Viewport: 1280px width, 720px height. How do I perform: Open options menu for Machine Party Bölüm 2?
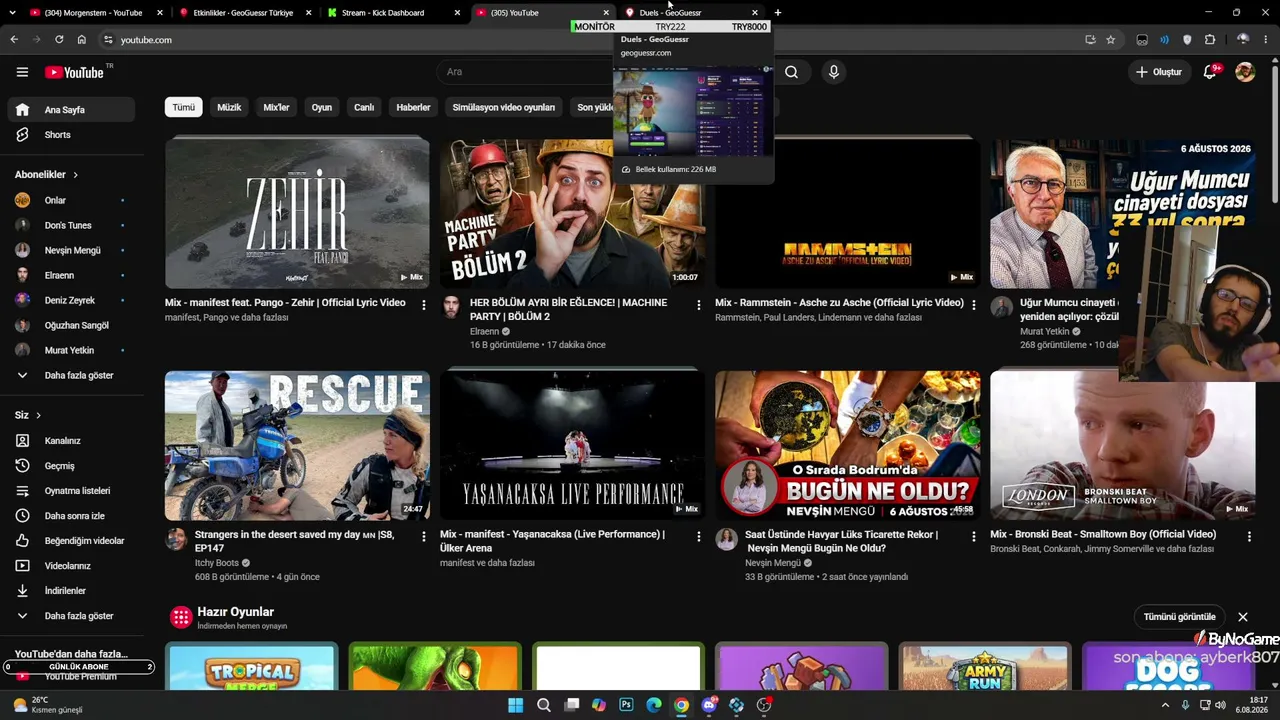(699, 304)
